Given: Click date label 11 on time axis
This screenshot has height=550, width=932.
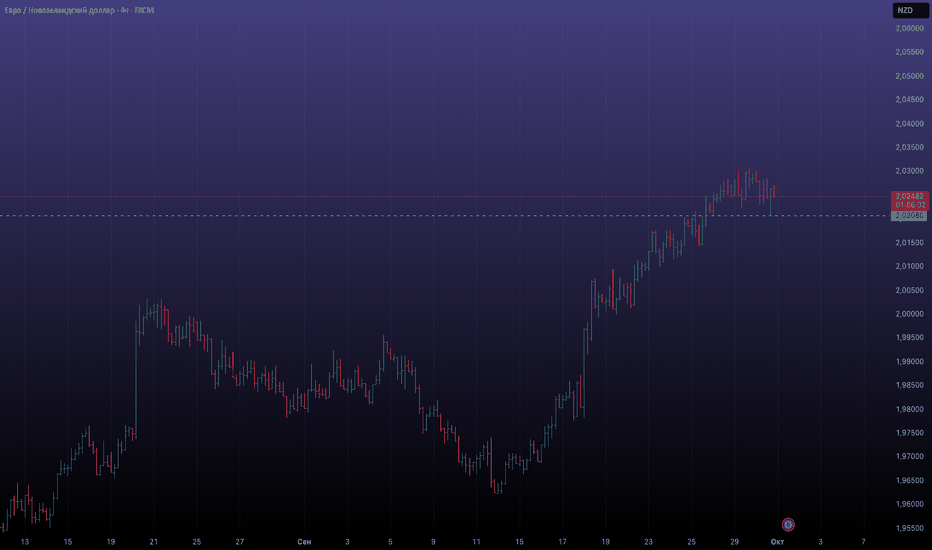Looking at the screenshot, I should pos(476,542).
